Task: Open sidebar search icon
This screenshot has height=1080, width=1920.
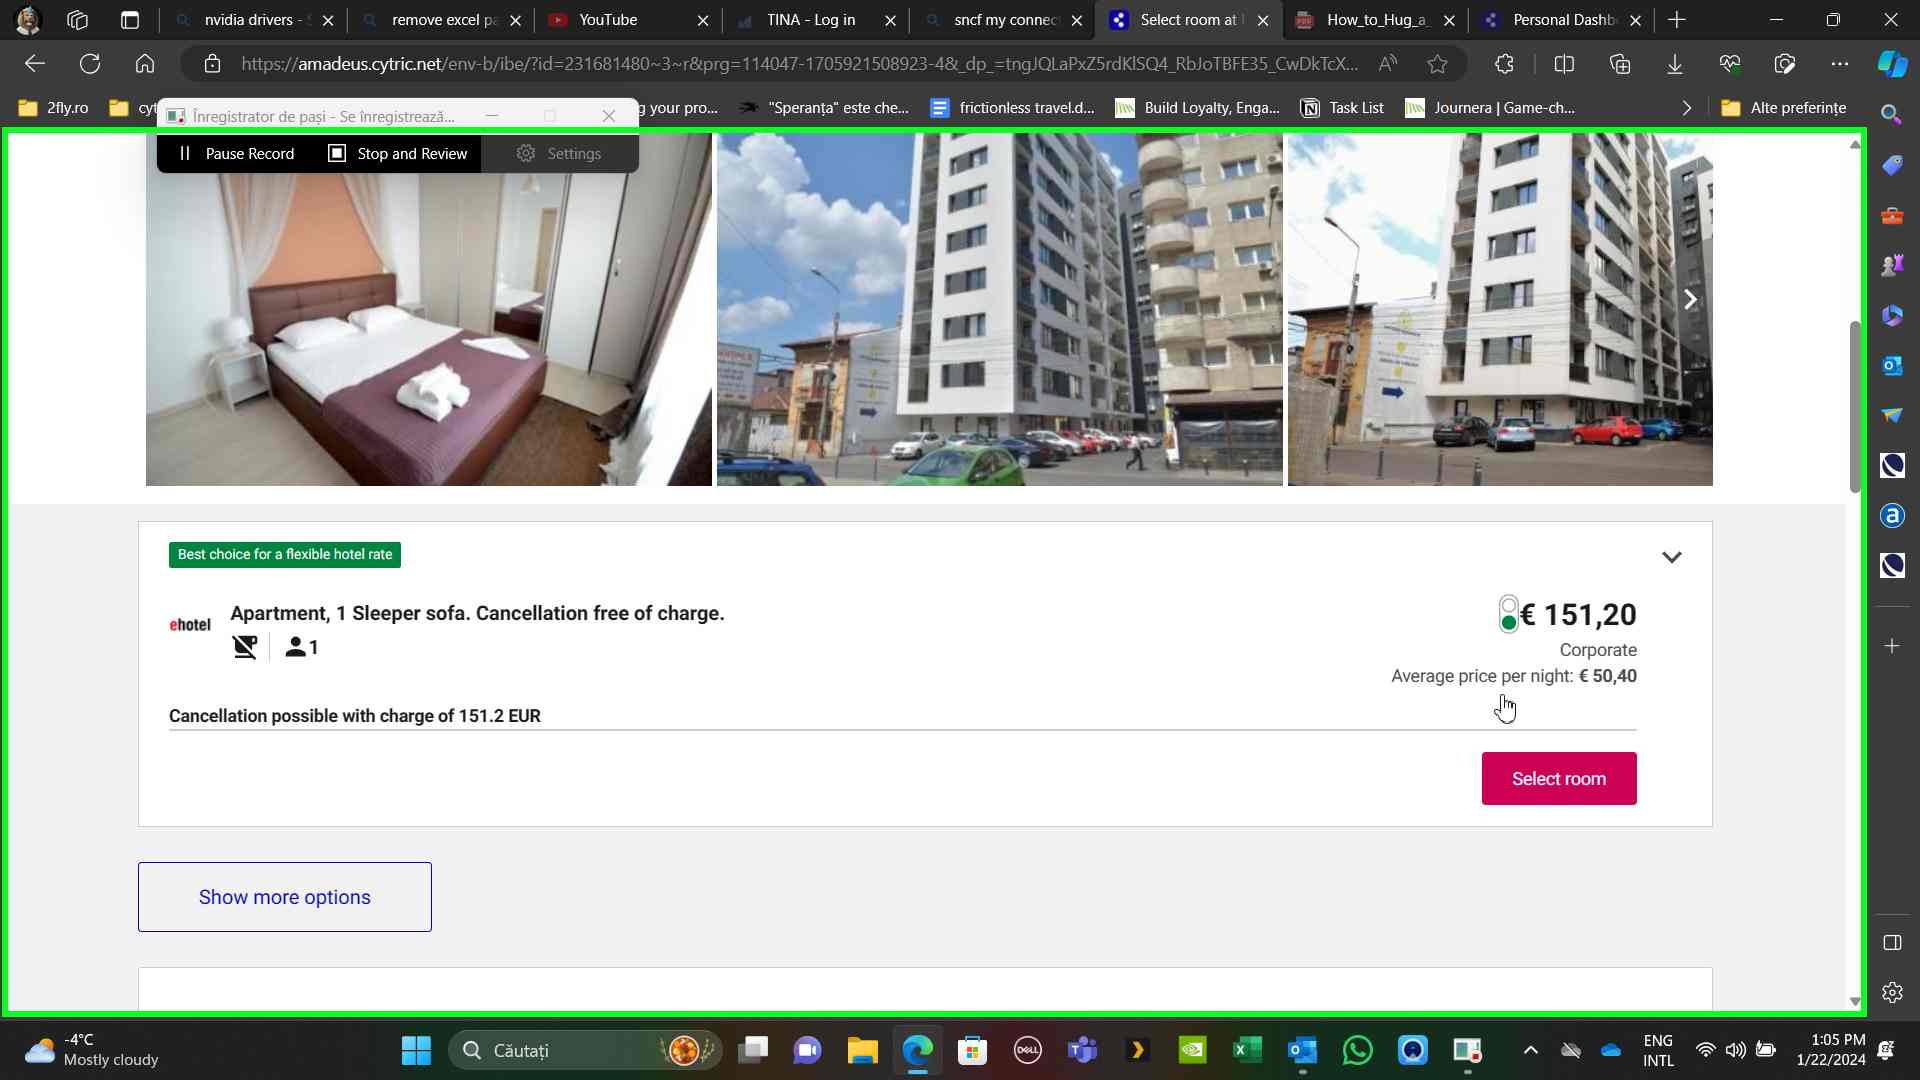Action: pyautogui.click(x=1891, y=114)
